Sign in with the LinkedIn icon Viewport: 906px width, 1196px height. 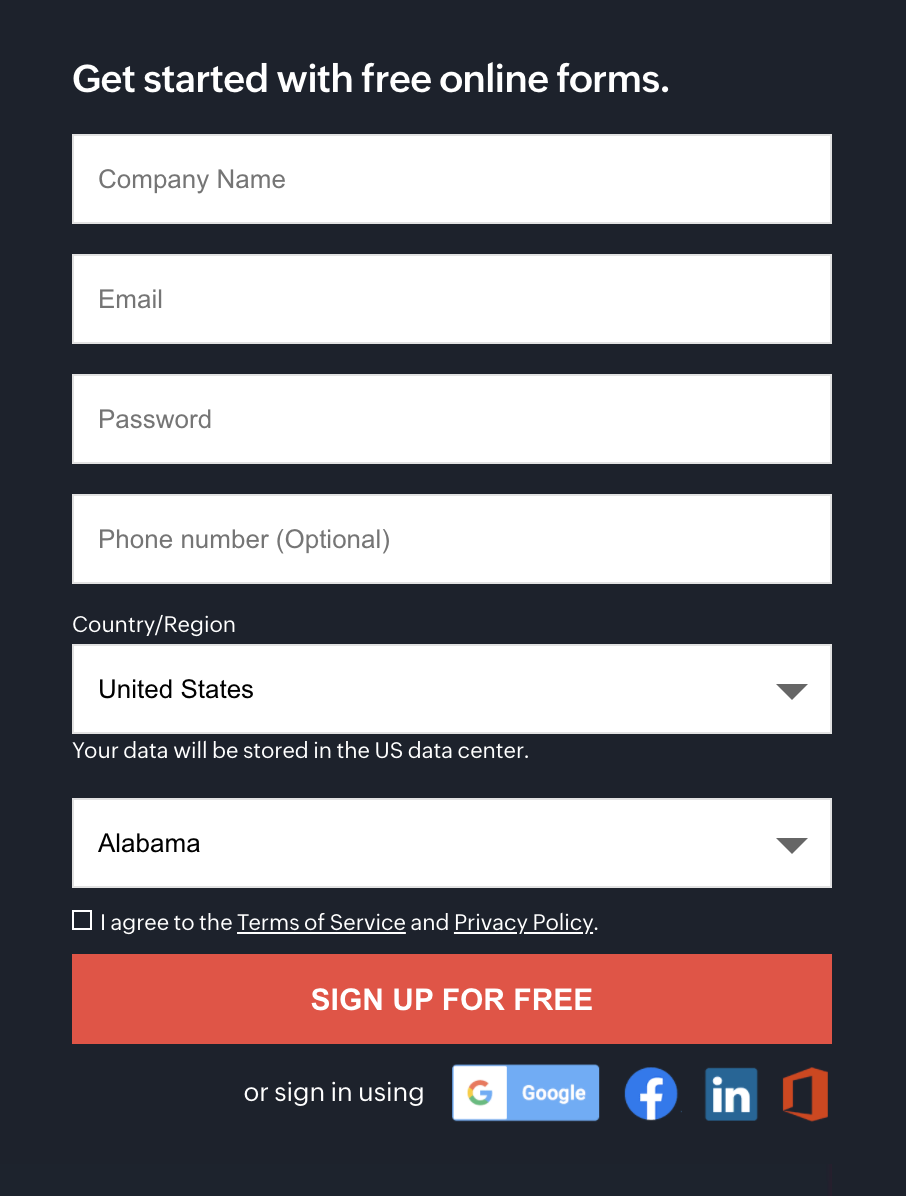tap(731, 1093)
